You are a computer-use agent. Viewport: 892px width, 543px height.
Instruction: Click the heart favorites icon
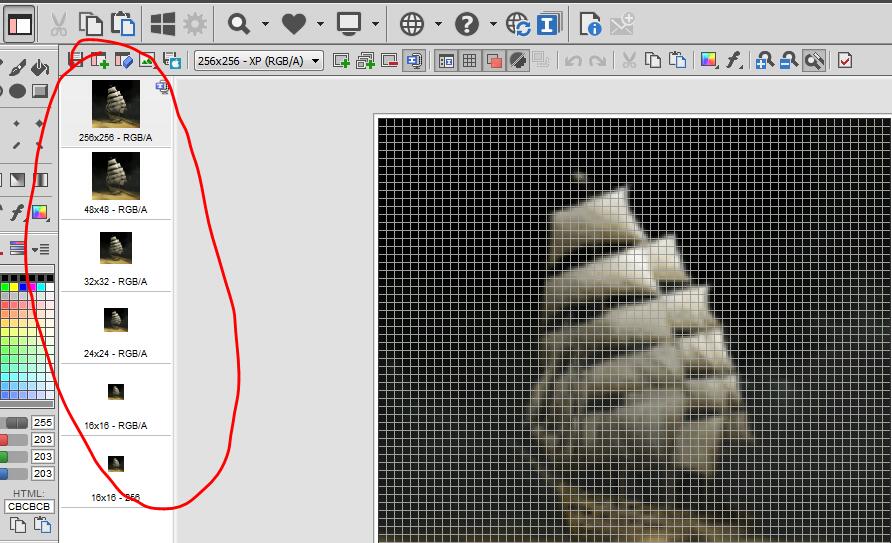294,24
